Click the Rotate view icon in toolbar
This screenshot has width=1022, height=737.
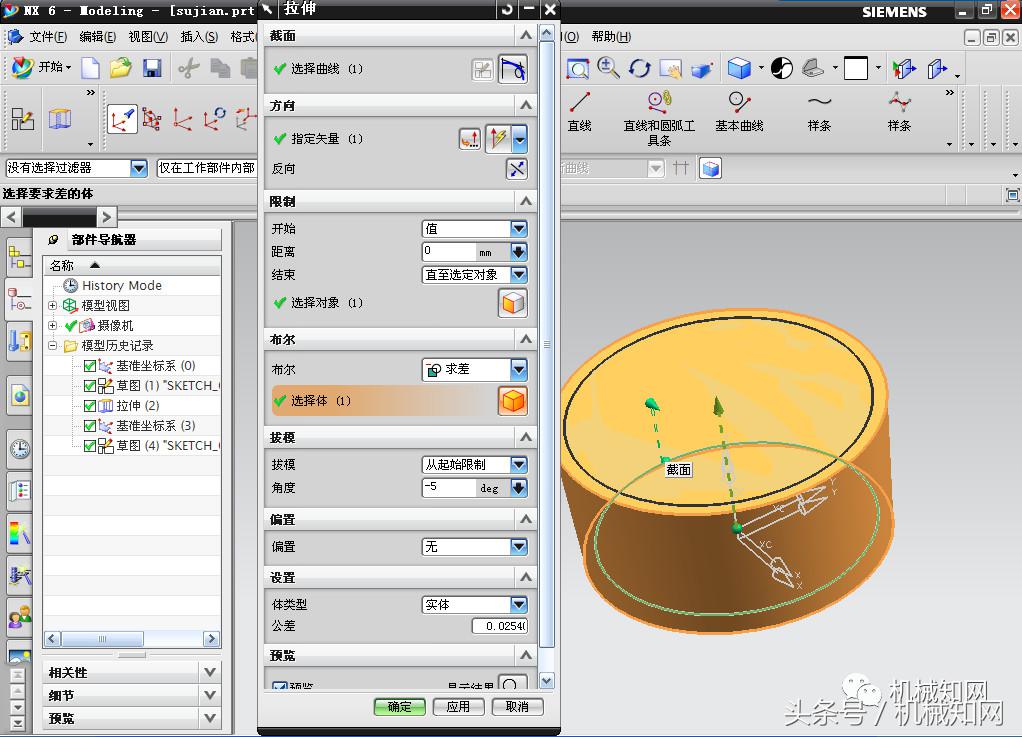(x=638, y=68)
